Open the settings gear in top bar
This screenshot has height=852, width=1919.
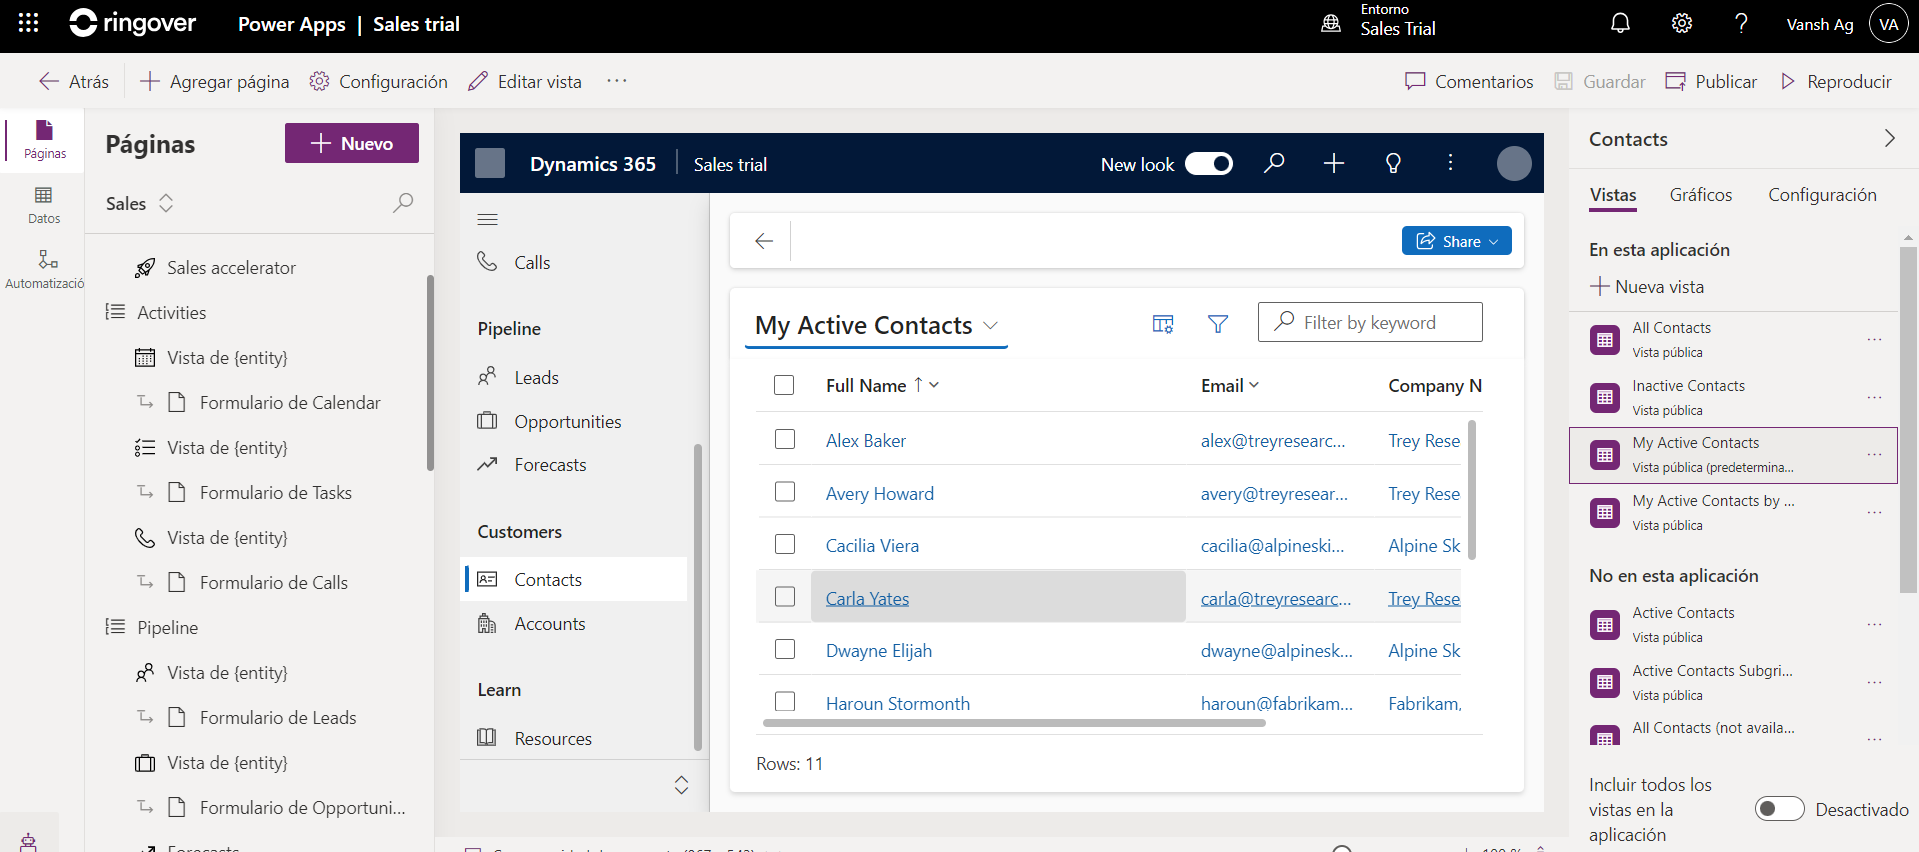pyautogui.click(x=1682, y=23)
